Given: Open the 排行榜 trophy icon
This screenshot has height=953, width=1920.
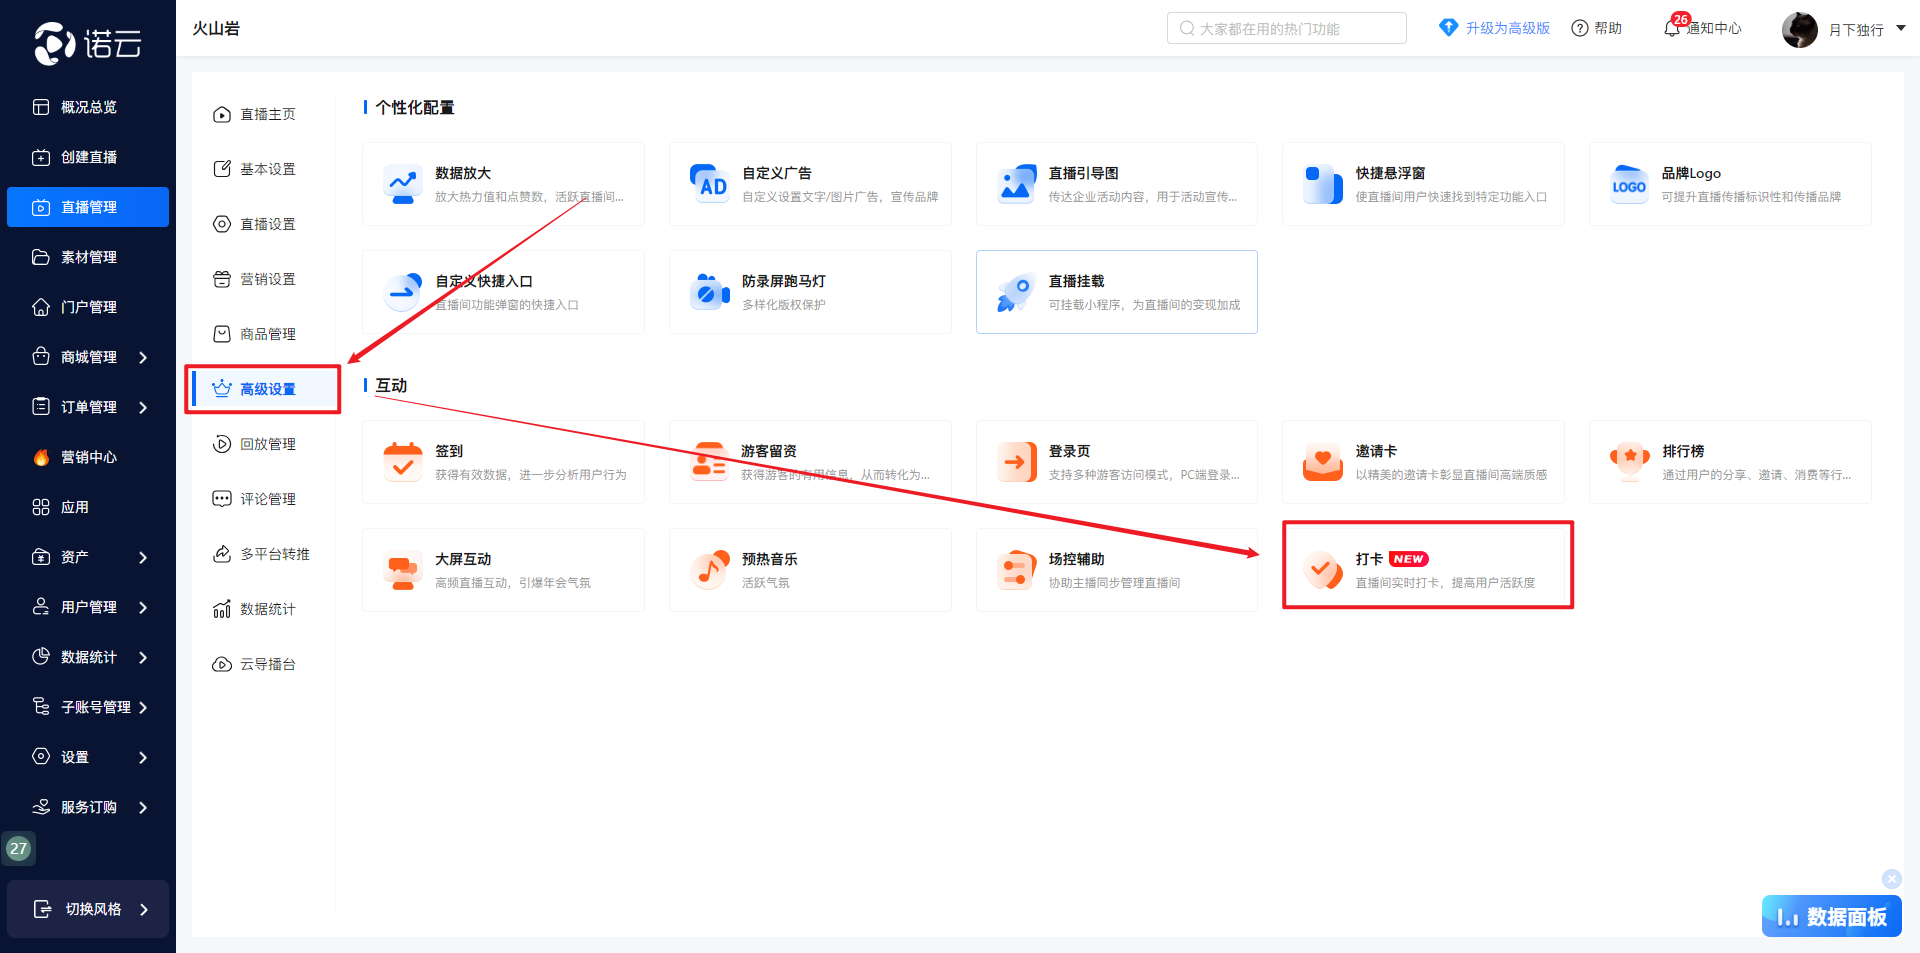Looking at the screenshot, I should click(x=1629, y=462).
